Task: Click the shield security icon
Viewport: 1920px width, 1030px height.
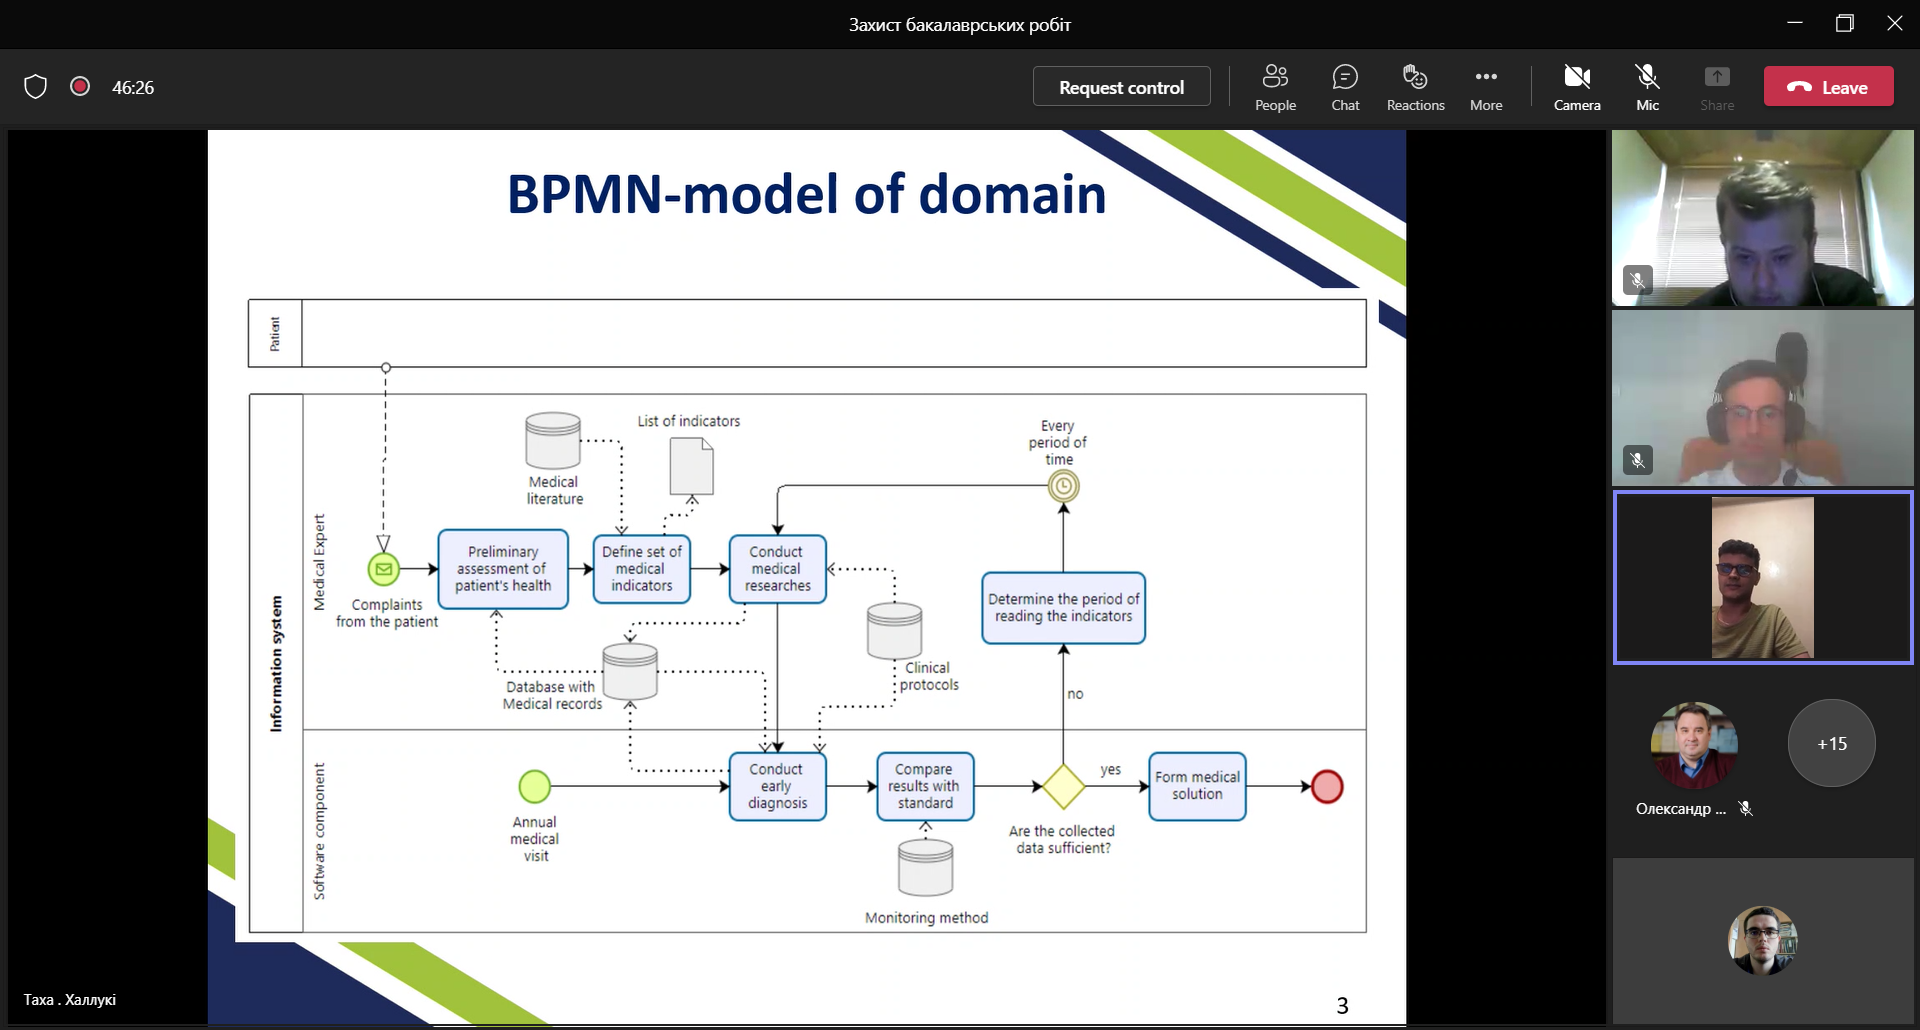Action: pos(36,87)
